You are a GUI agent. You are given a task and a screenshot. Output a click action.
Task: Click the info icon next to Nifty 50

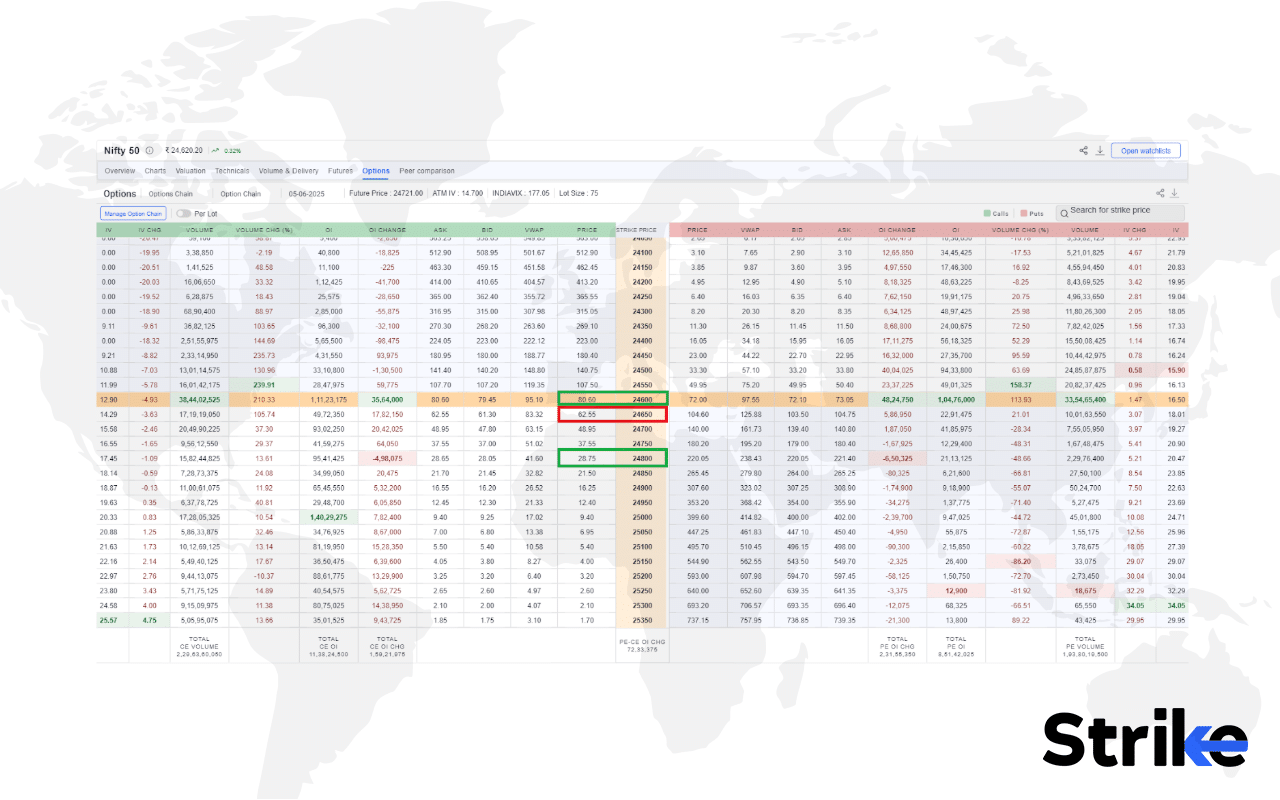coord(149,150)
